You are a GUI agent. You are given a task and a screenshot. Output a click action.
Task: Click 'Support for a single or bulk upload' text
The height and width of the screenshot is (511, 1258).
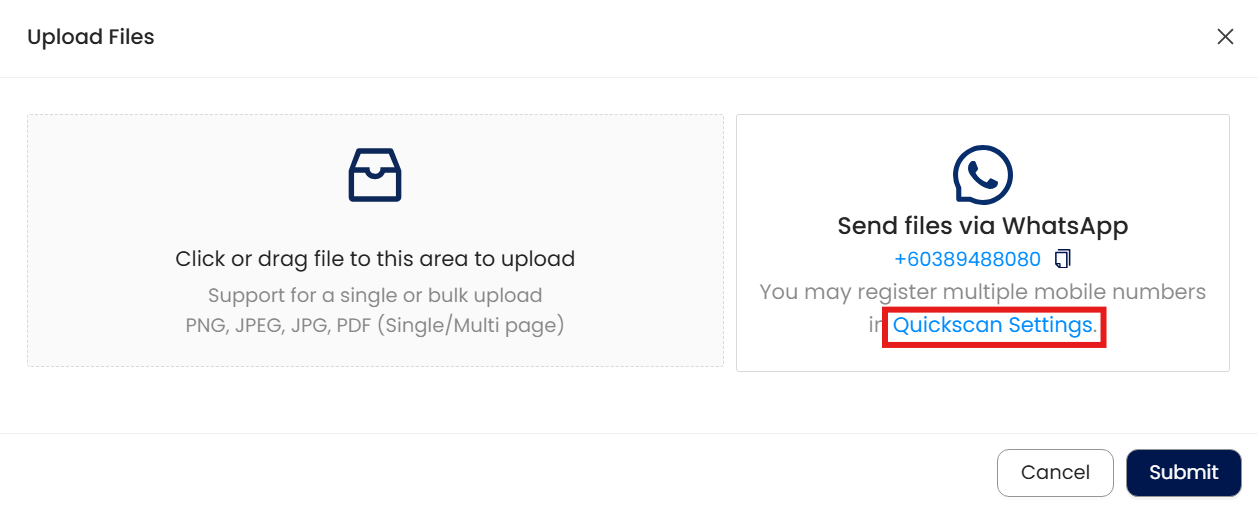click(x=375, y=296)
